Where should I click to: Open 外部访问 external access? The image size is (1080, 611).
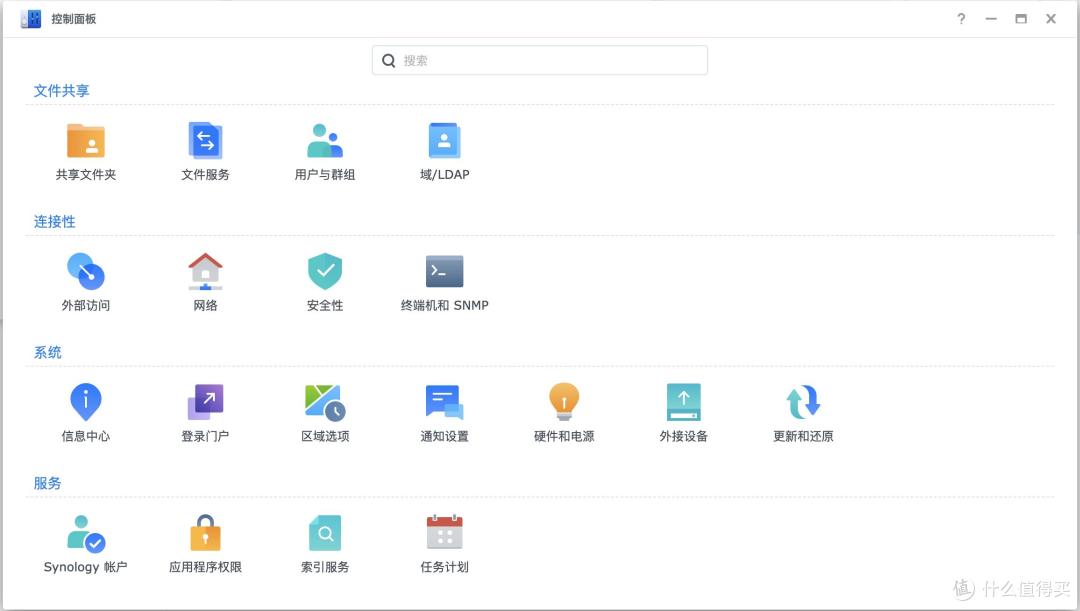[x=85, y=271]
